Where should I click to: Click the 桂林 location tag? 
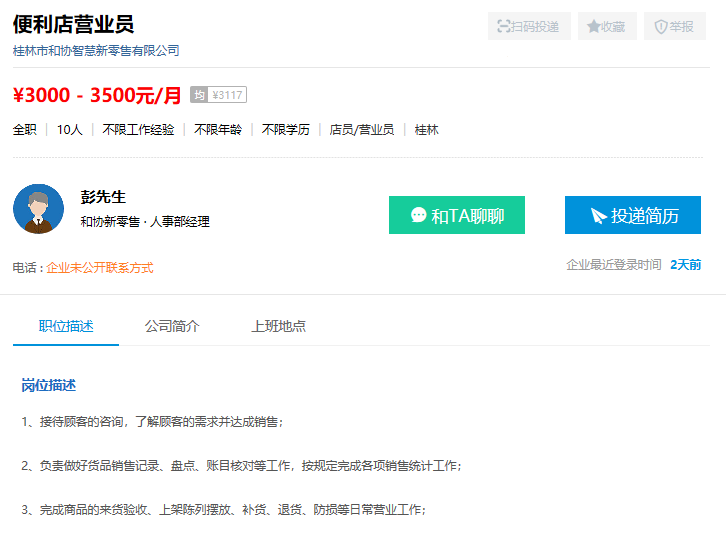click(x=426, y=130)
